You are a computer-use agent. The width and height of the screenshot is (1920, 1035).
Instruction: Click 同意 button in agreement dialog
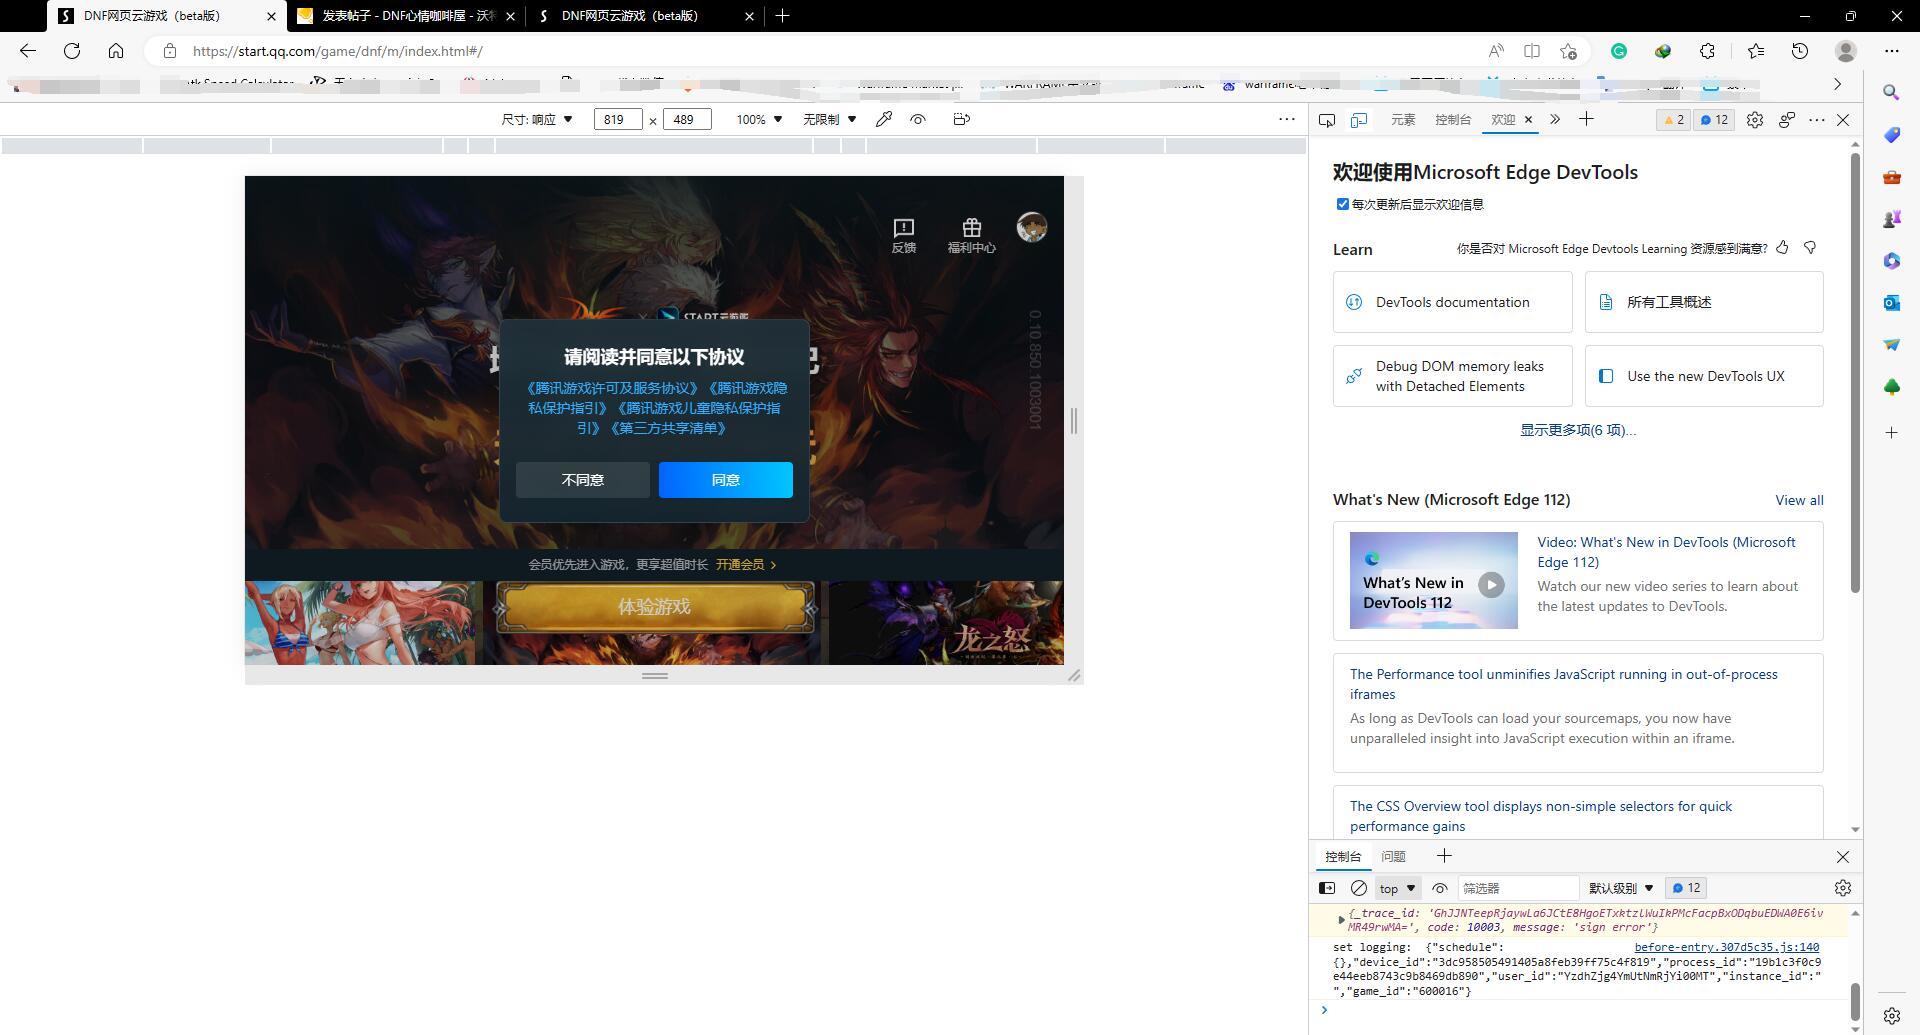point(726,480)
